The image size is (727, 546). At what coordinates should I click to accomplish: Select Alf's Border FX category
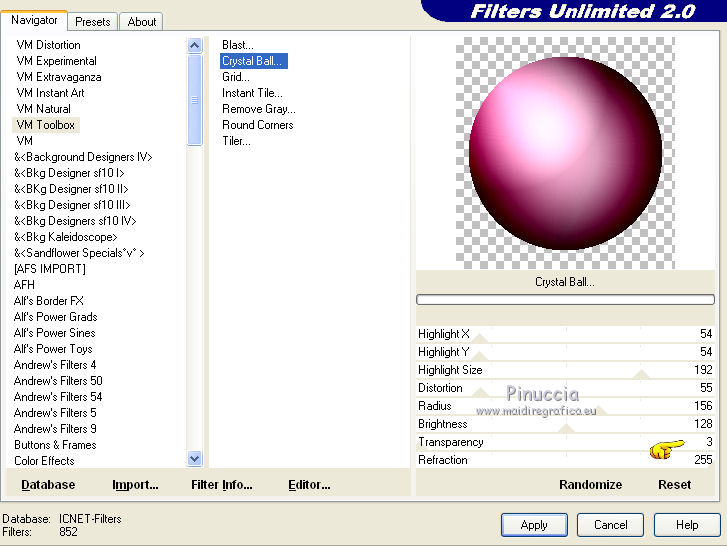coord(49,301)
